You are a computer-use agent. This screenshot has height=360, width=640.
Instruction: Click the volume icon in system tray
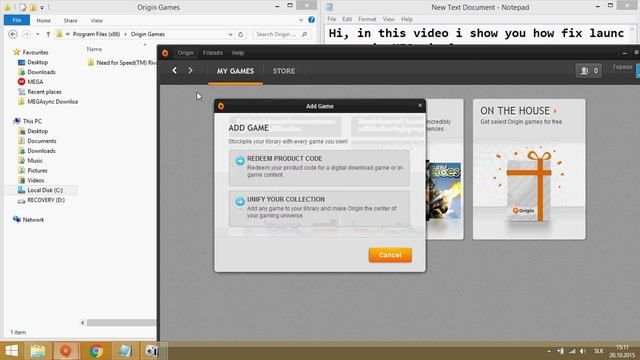click(x=582, y=351)
